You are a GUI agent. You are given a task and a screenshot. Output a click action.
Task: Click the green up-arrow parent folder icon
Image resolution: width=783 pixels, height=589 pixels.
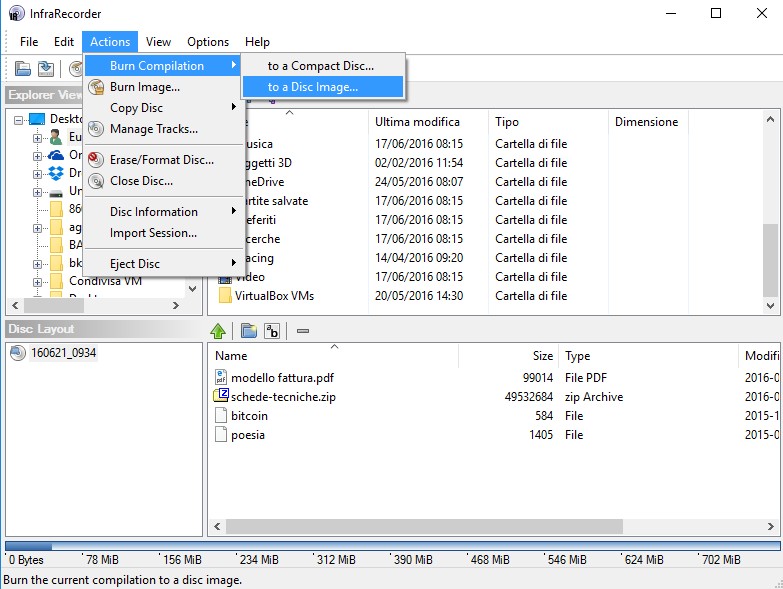218,330
